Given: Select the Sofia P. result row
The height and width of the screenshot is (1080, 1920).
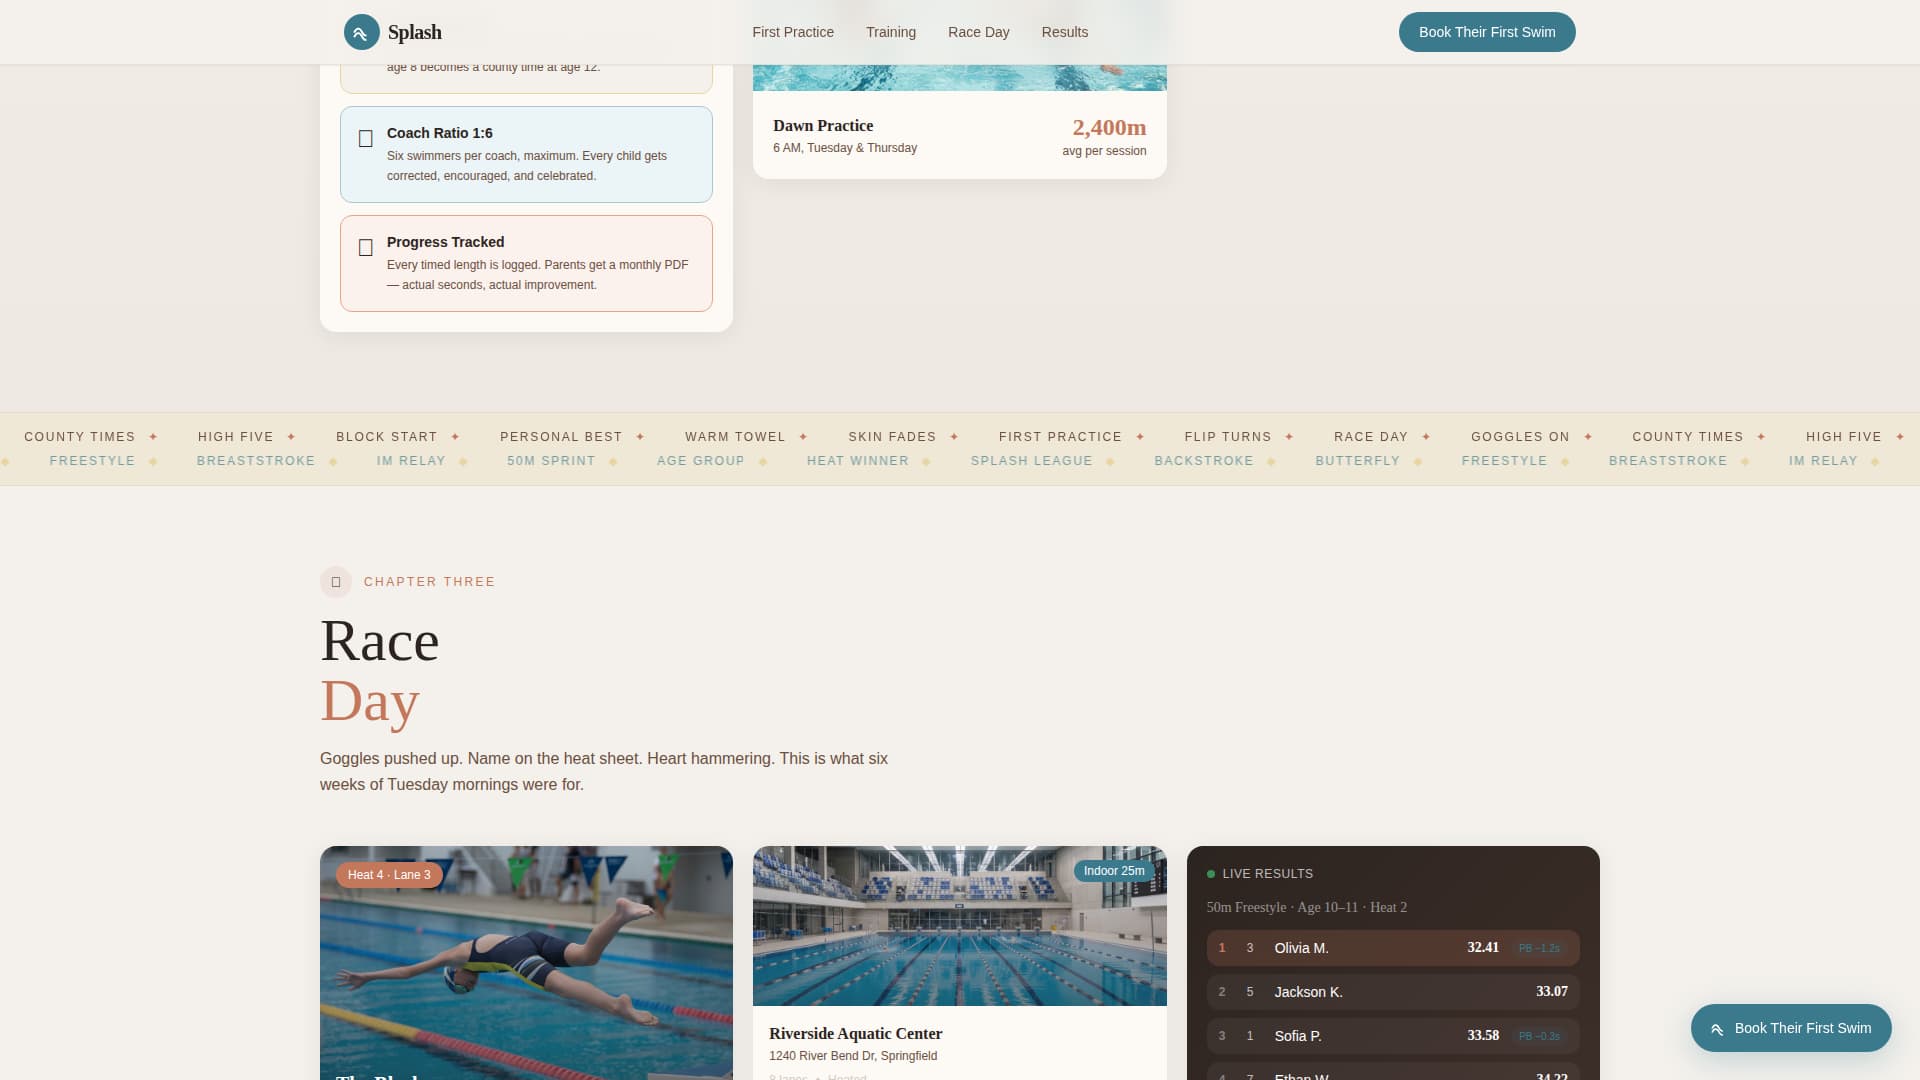Looking at the screenshot, I should (1393, 1036).
